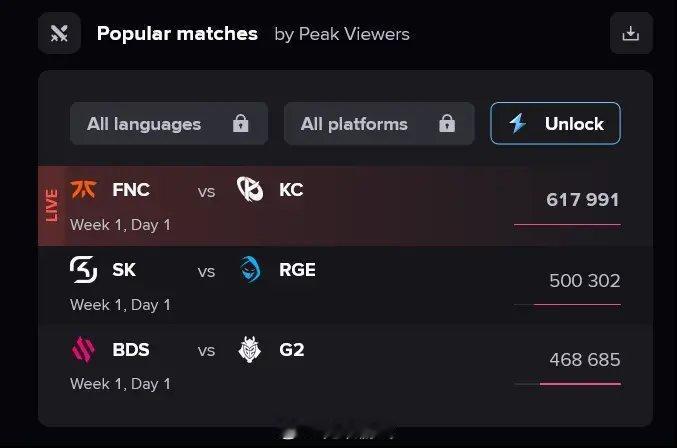Click the lock icon on All platforms
This screenshot has width=677, height=448.
point(447,124)
